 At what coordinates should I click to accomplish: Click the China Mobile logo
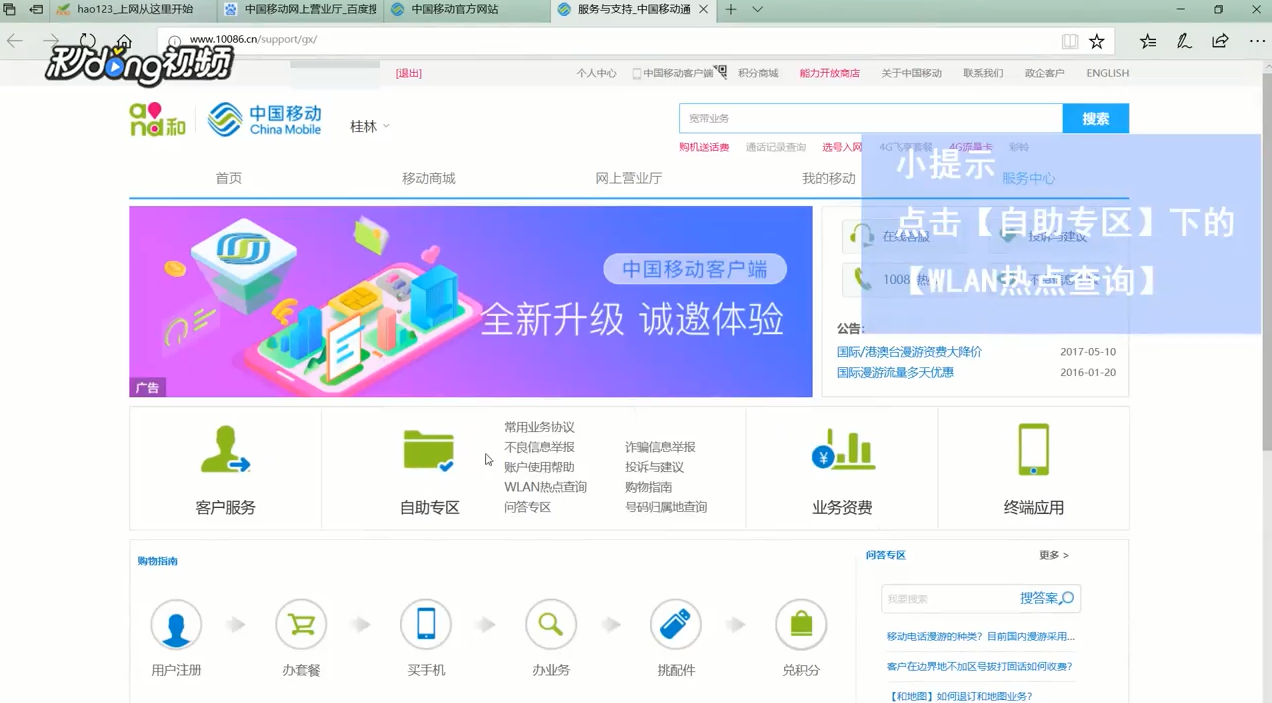coord(265,119)
